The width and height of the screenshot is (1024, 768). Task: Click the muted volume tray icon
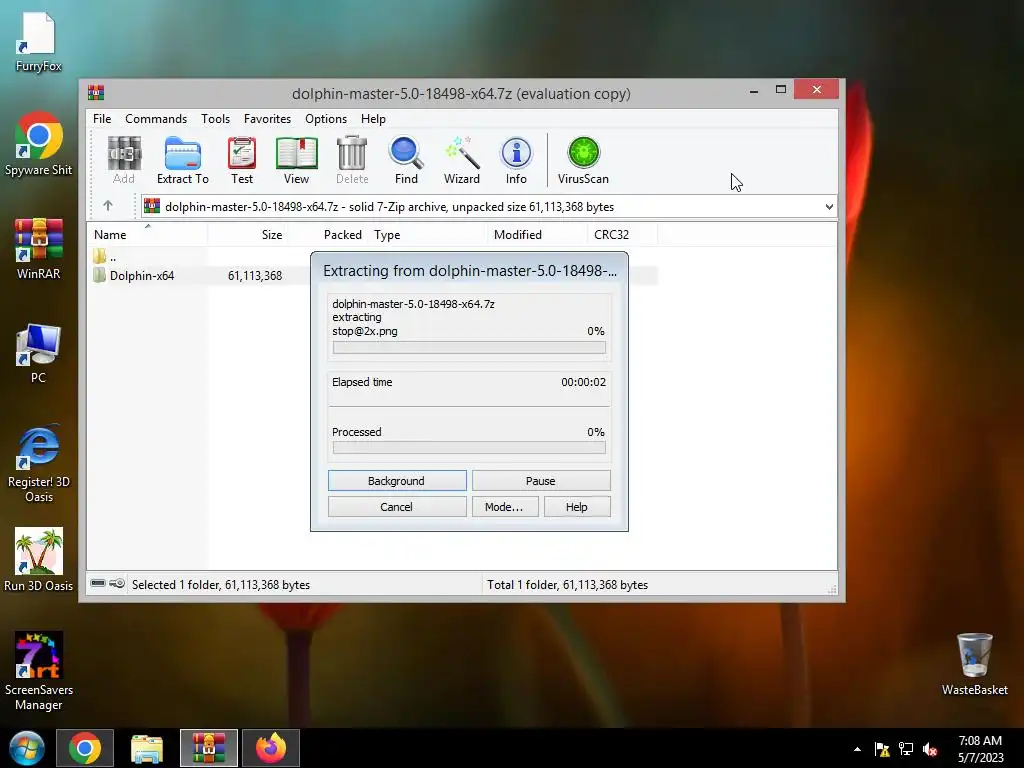point(930,749)
